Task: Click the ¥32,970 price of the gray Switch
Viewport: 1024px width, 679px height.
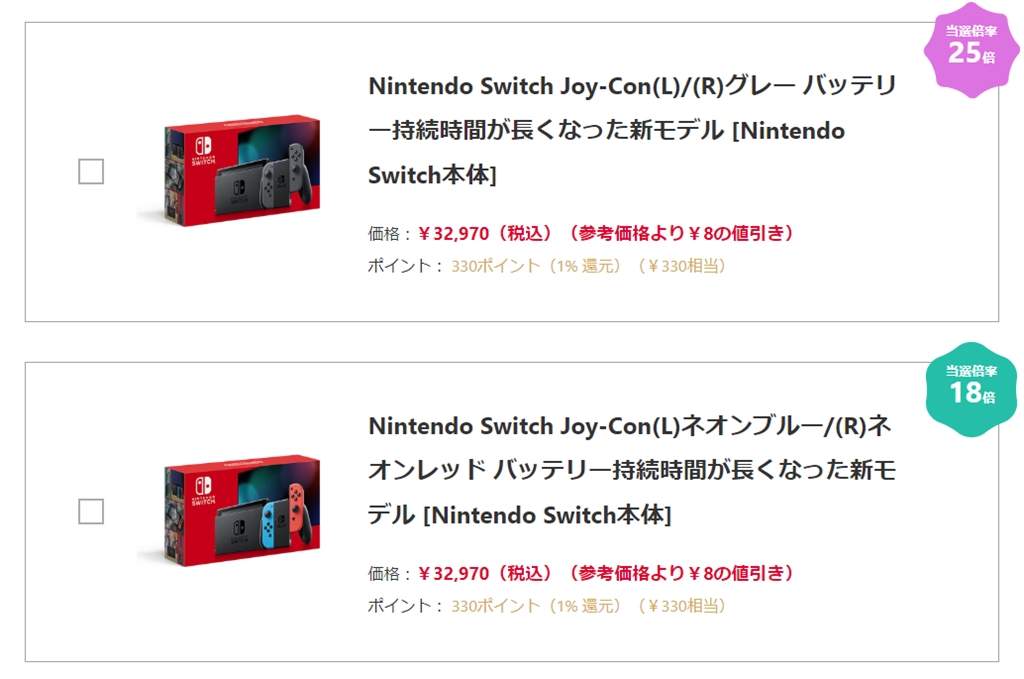Action: point(453,234)
